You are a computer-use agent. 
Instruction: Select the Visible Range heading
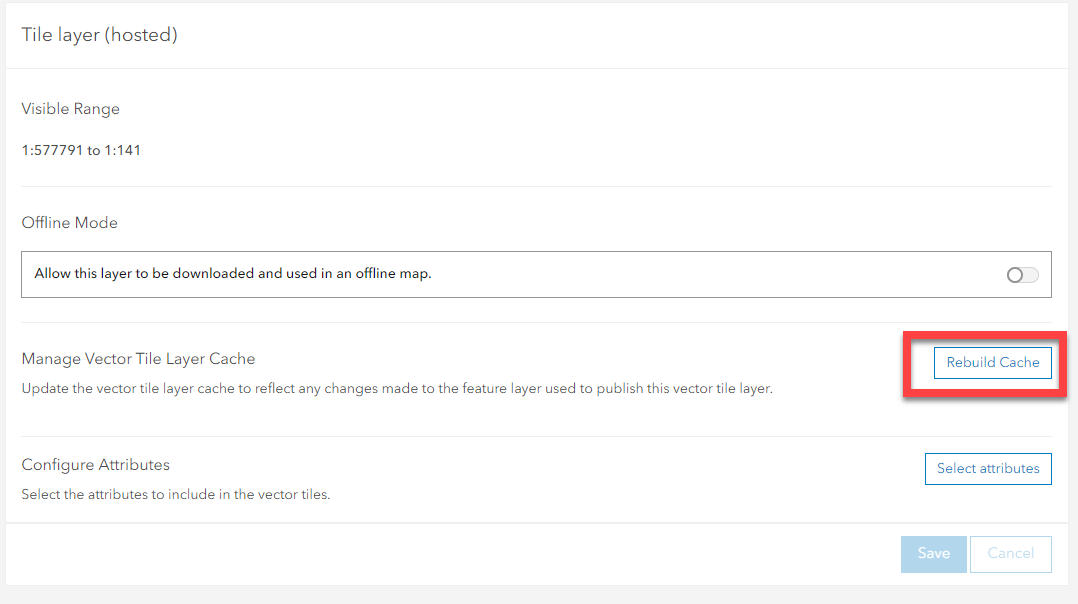(70, 109)
